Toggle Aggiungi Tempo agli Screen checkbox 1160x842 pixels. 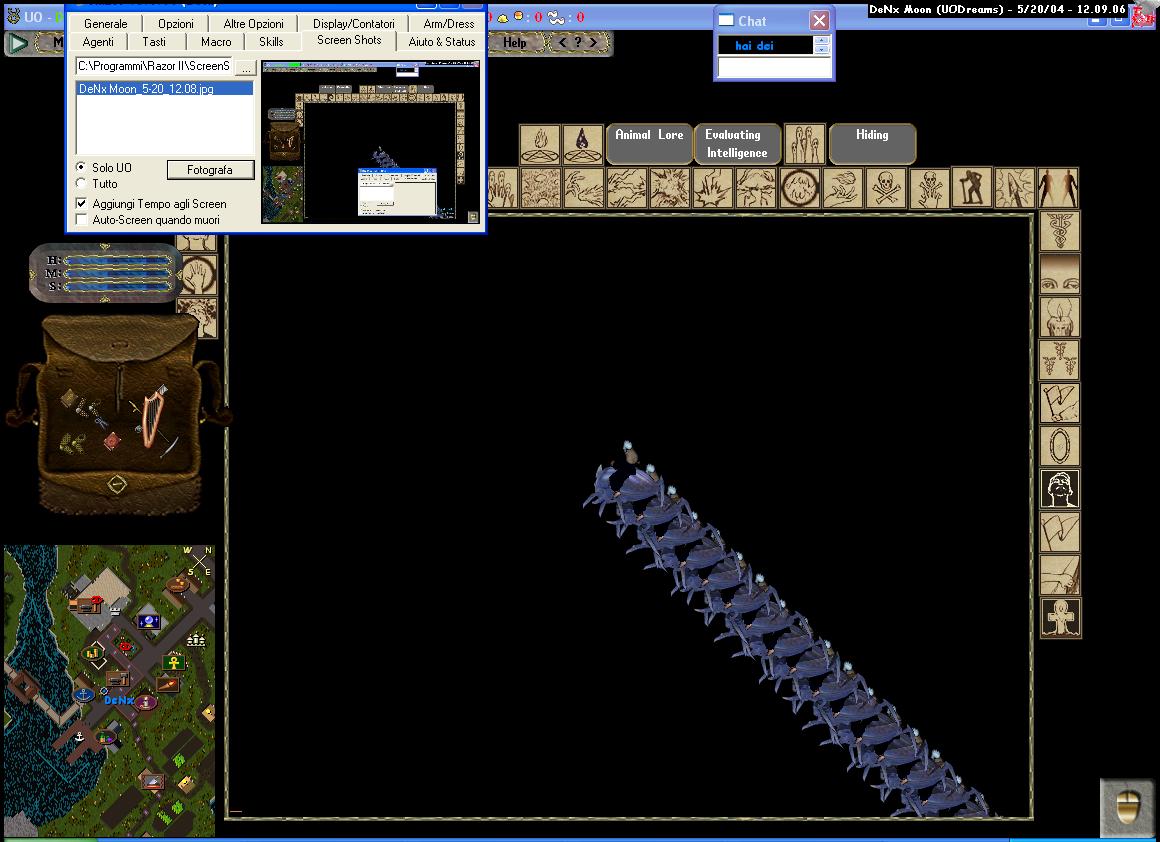click(81, 203)
